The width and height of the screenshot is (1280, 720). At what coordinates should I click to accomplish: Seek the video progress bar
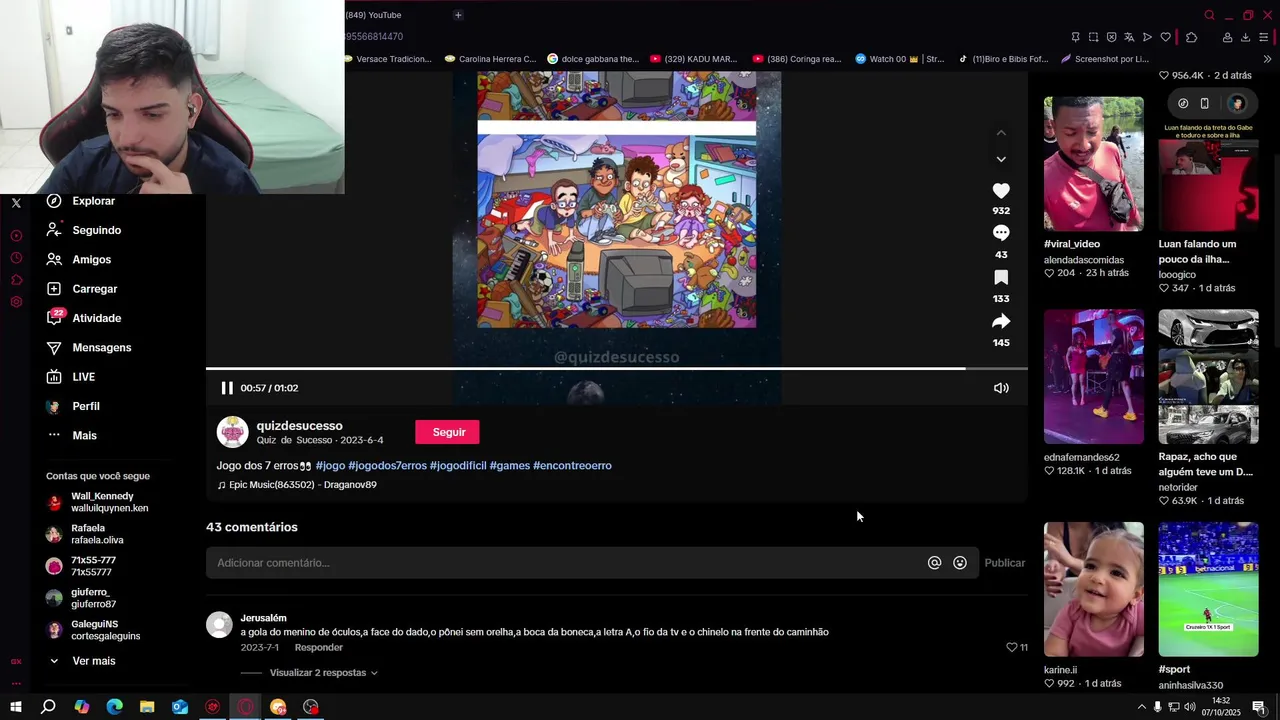(616, 369)
